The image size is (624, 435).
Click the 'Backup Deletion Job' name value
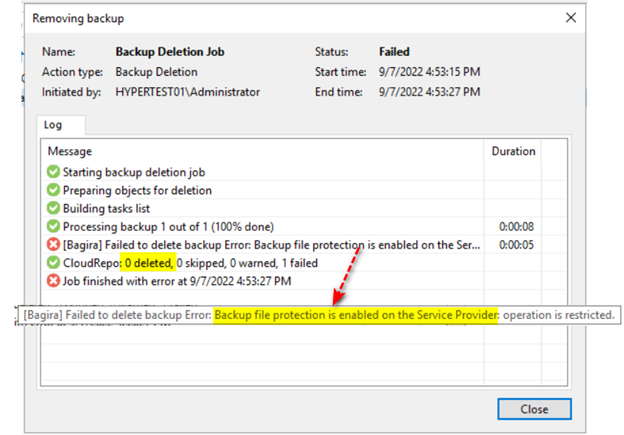pyautogui.click(x=170, y=52)
